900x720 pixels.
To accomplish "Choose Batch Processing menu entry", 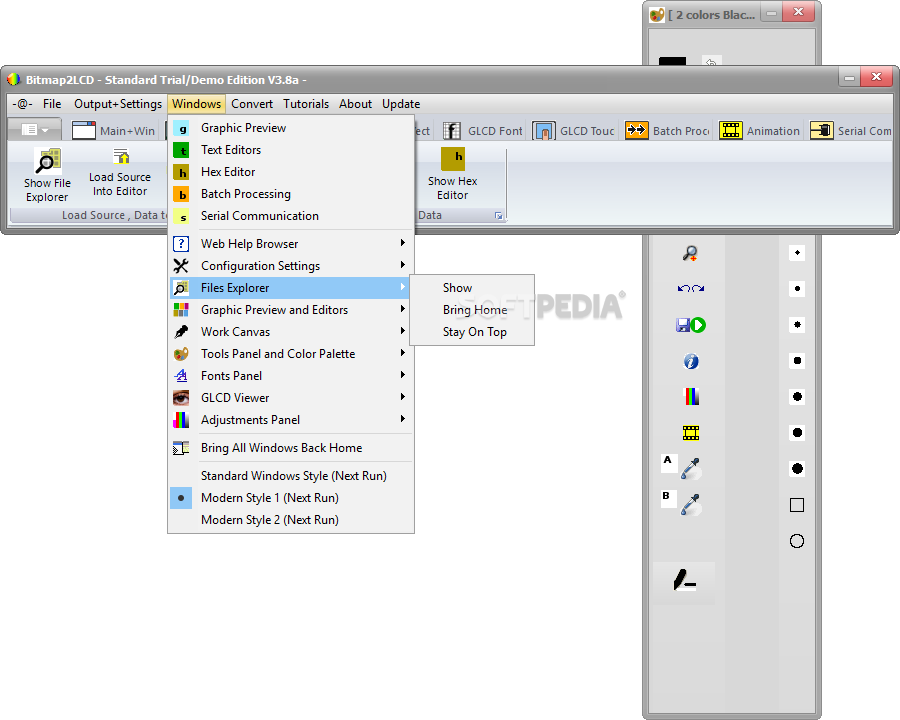I will click(291, 194).
